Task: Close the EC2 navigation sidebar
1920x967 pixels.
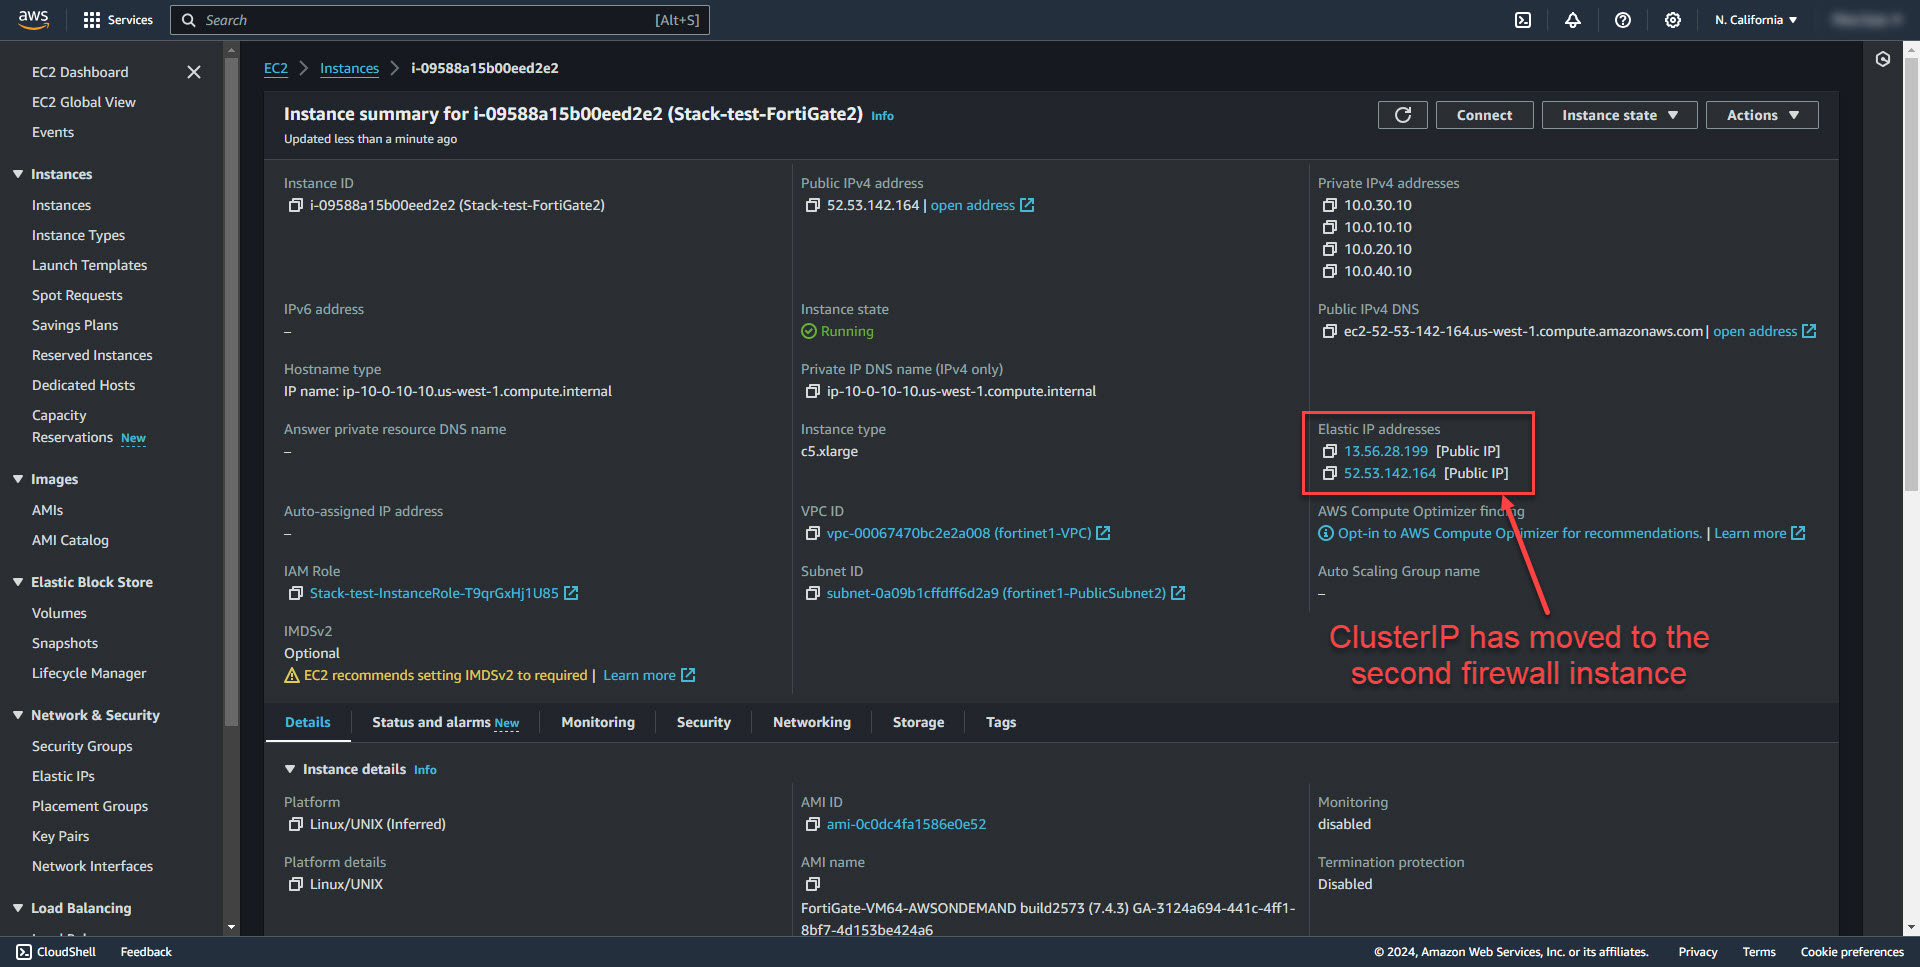Action: pyautogui.click(x=194, y=72)
